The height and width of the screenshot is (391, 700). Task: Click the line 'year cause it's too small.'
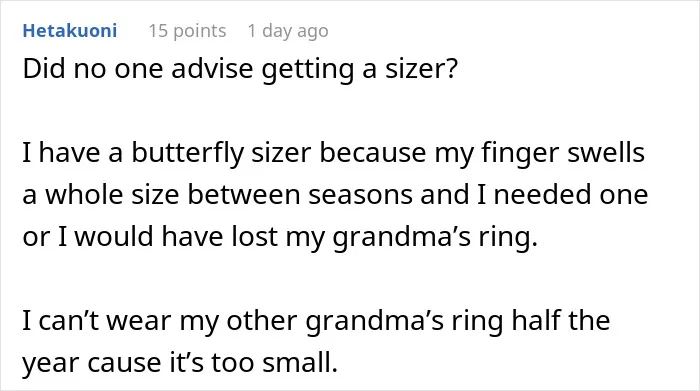tap(180, 362)
